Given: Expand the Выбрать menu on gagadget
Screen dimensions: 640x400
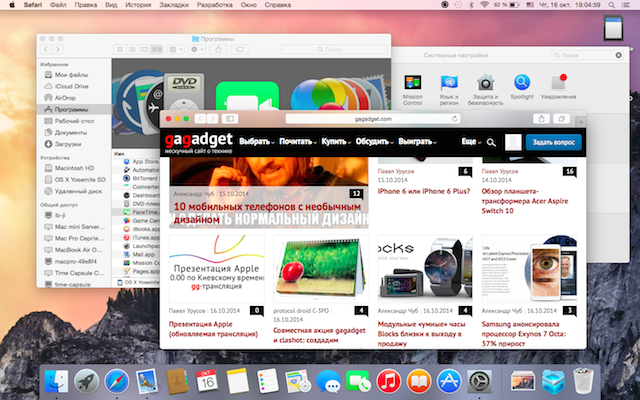Looking at the screenshot, I should pyautogui.click(x=257, y=142).
